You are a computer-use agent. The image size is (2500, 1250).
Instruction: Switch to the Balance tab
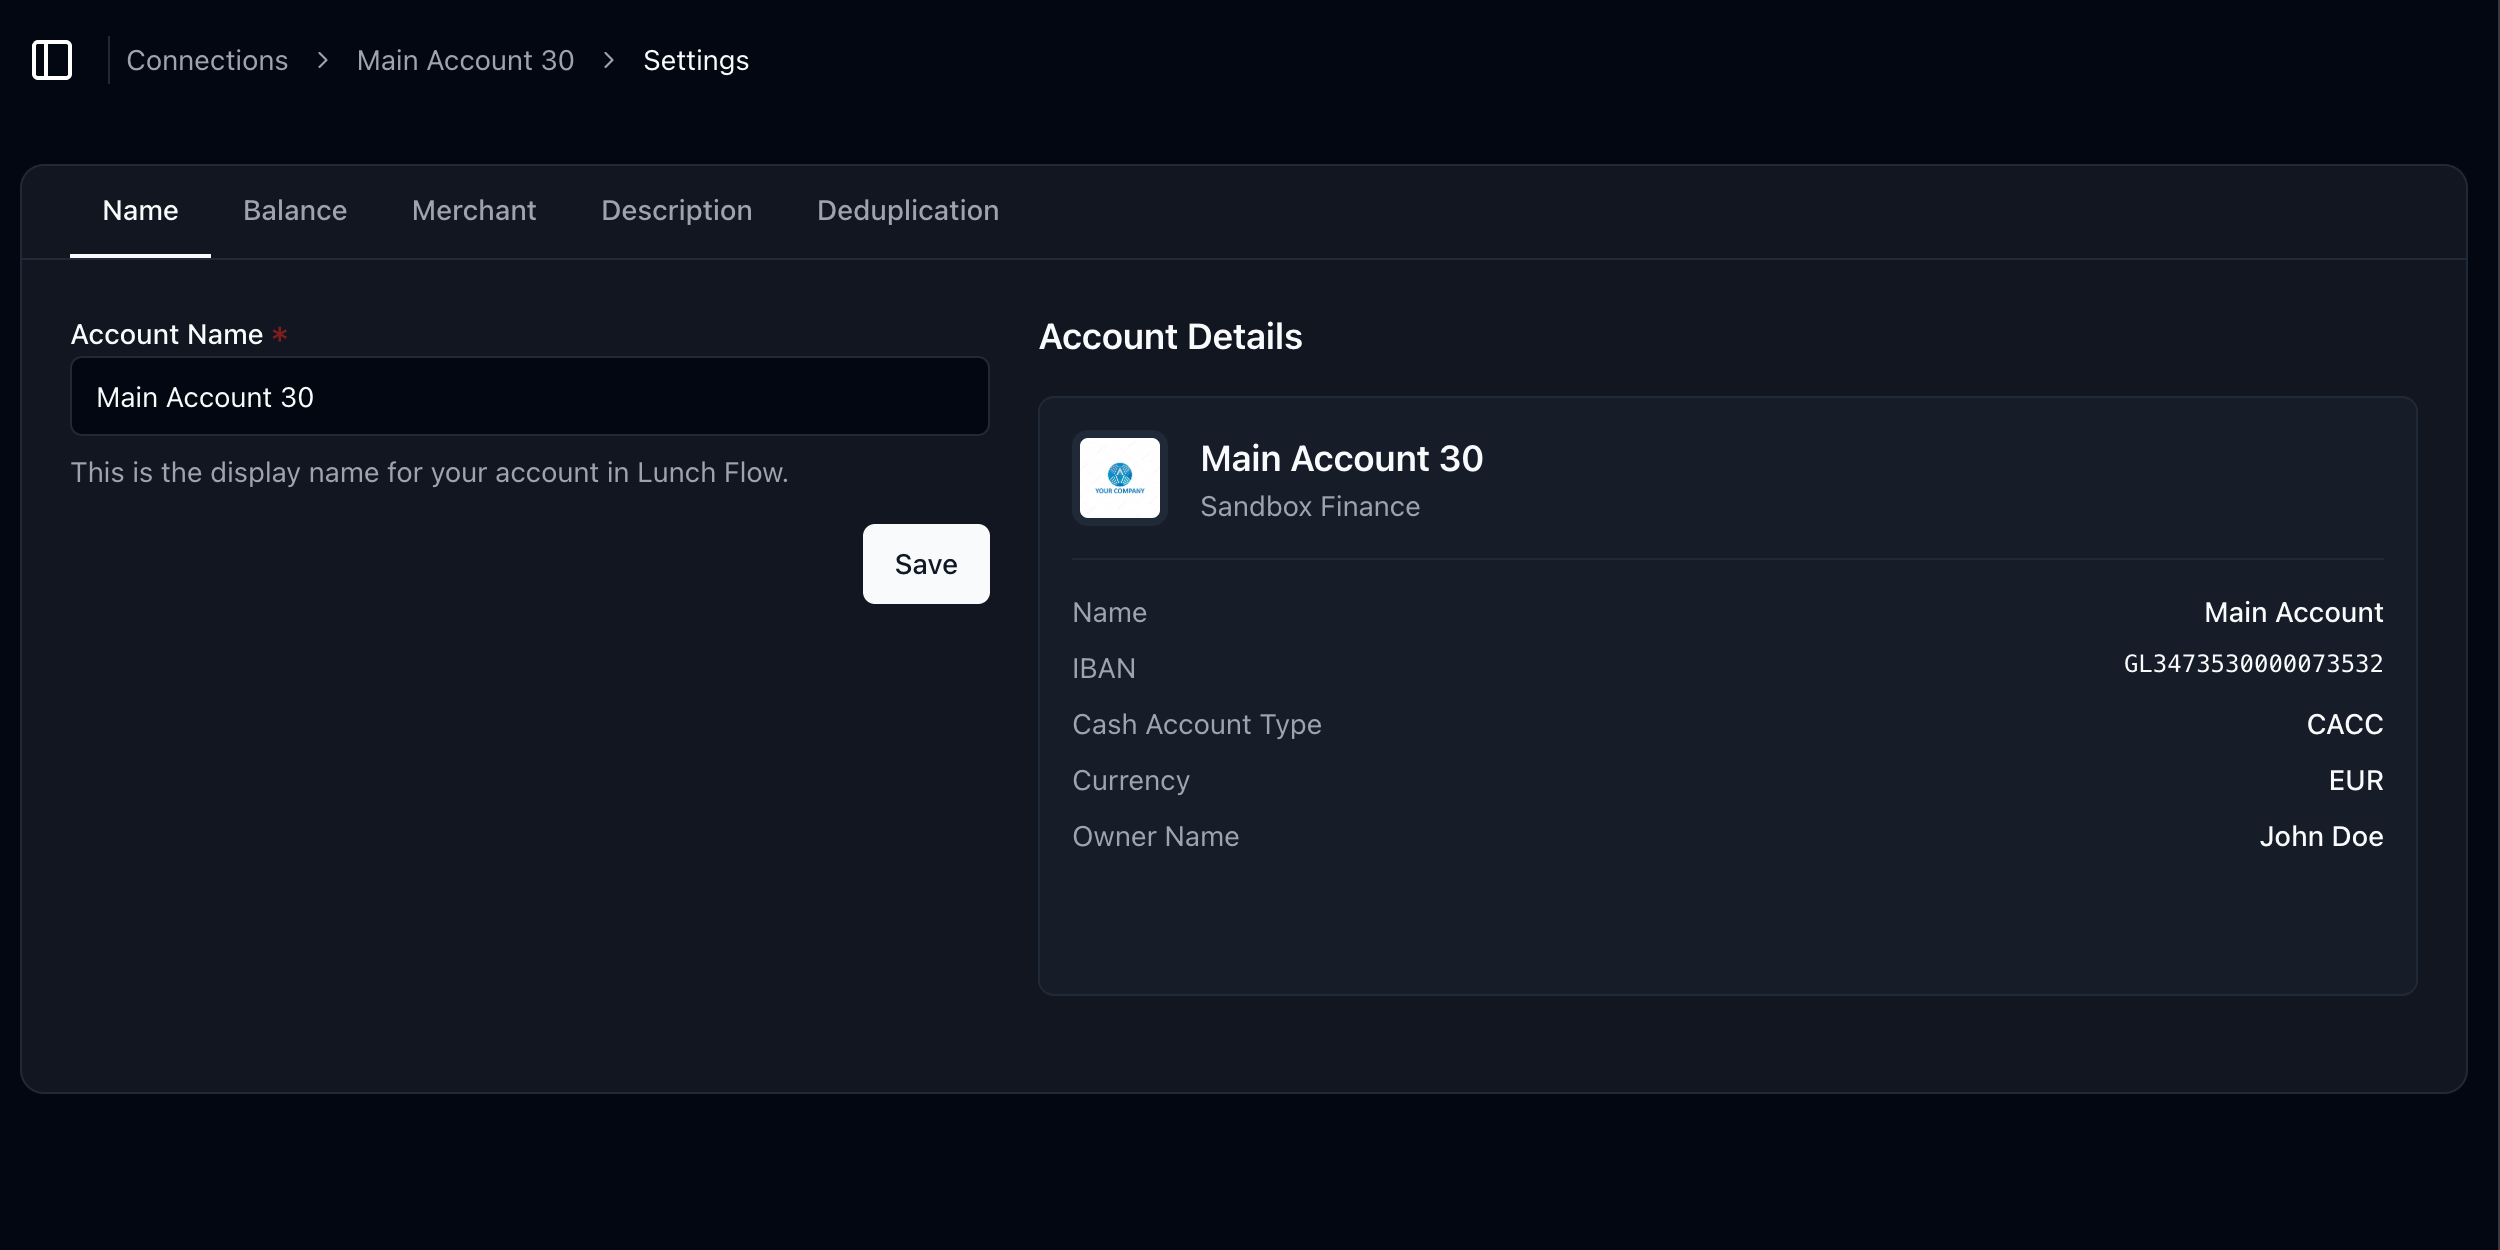click(295, 211)
